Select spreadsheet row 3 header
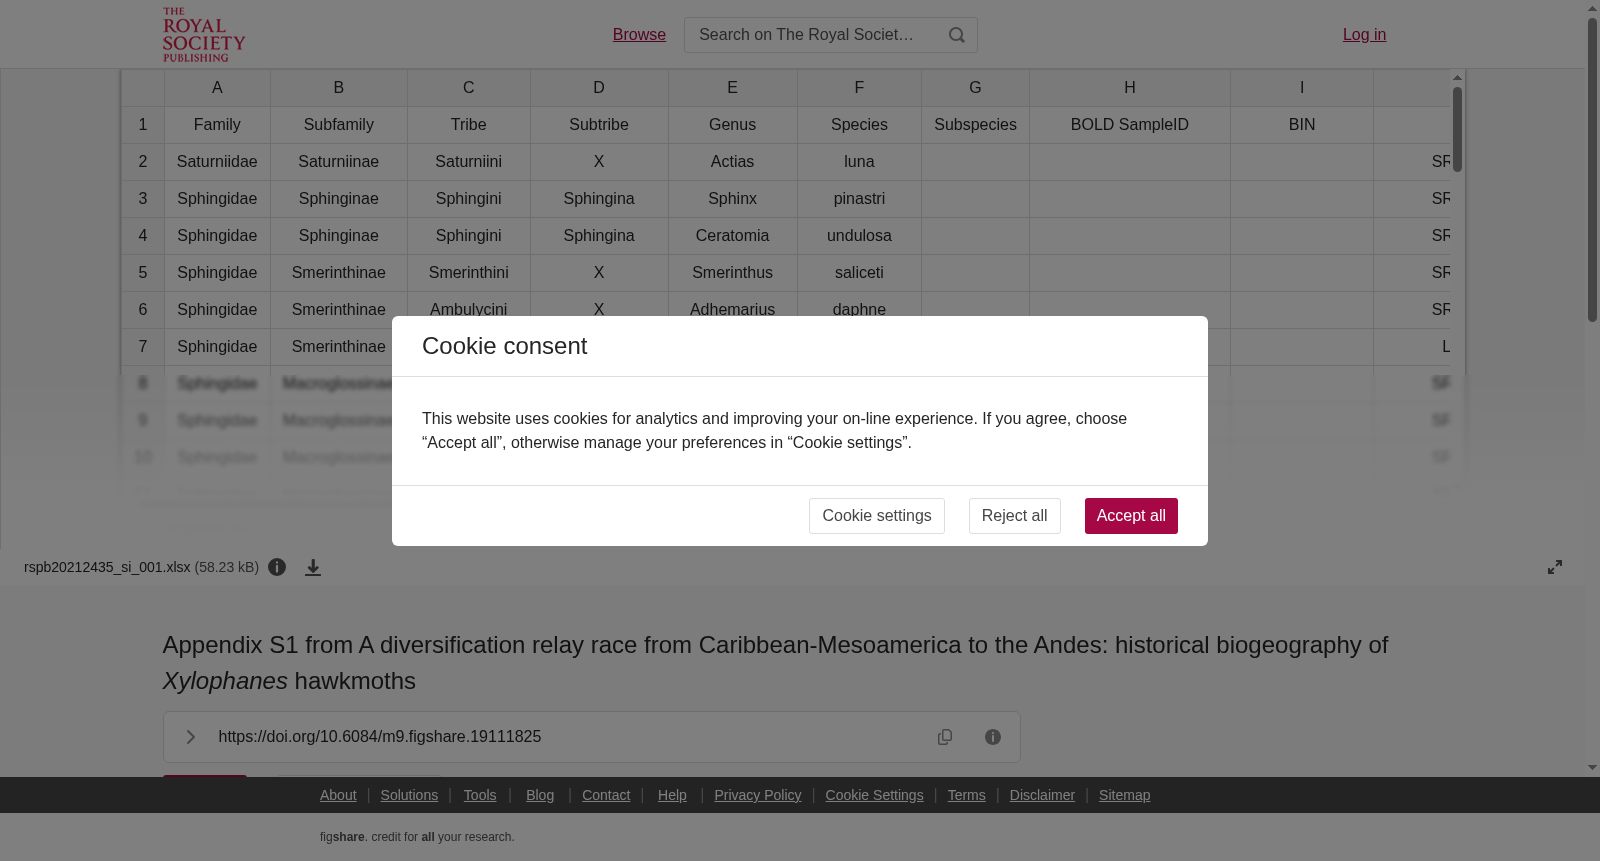This screenshot has width=1600, height=861. (143, 199)
